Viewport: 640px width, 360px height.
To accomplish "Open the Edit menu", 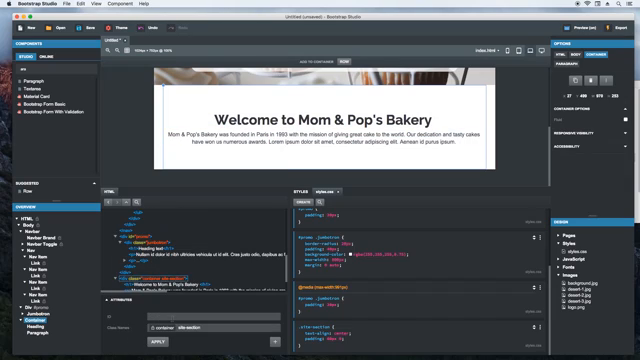I will tap(81, 4).
